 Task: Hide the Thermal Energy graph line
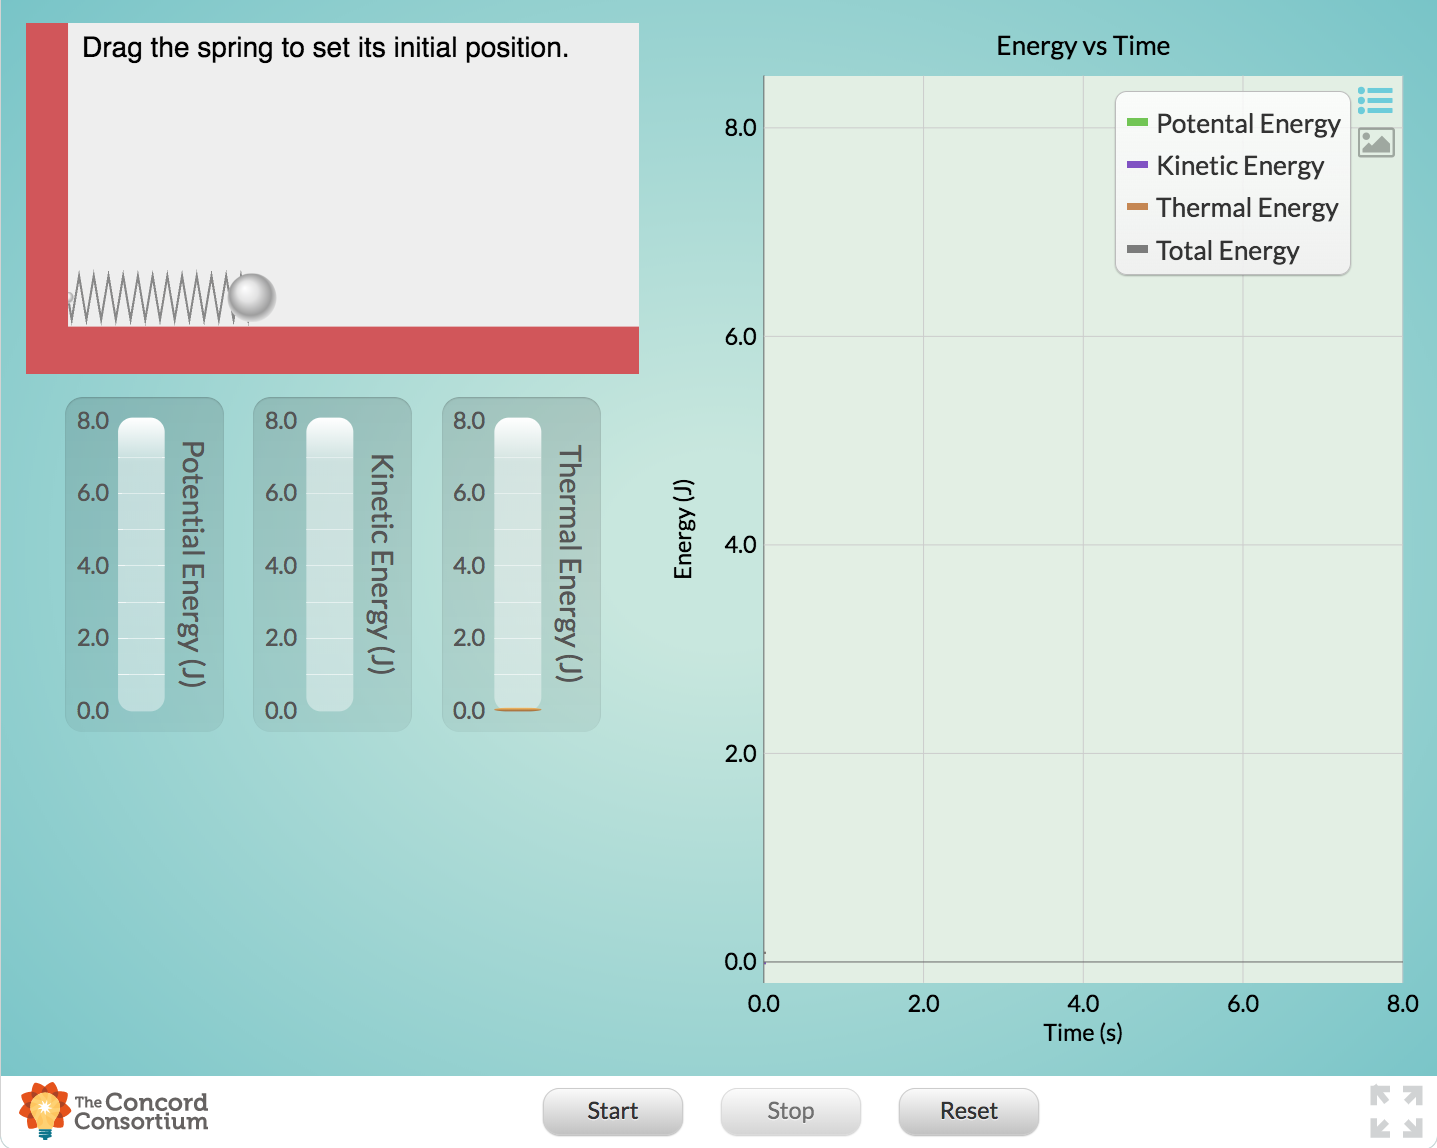point(1246,208)
